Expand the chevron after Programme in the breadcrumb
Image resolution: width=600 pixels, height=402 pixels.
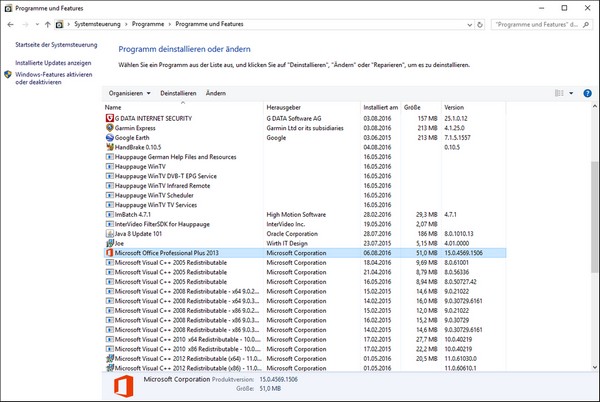(x=170, y=24)
